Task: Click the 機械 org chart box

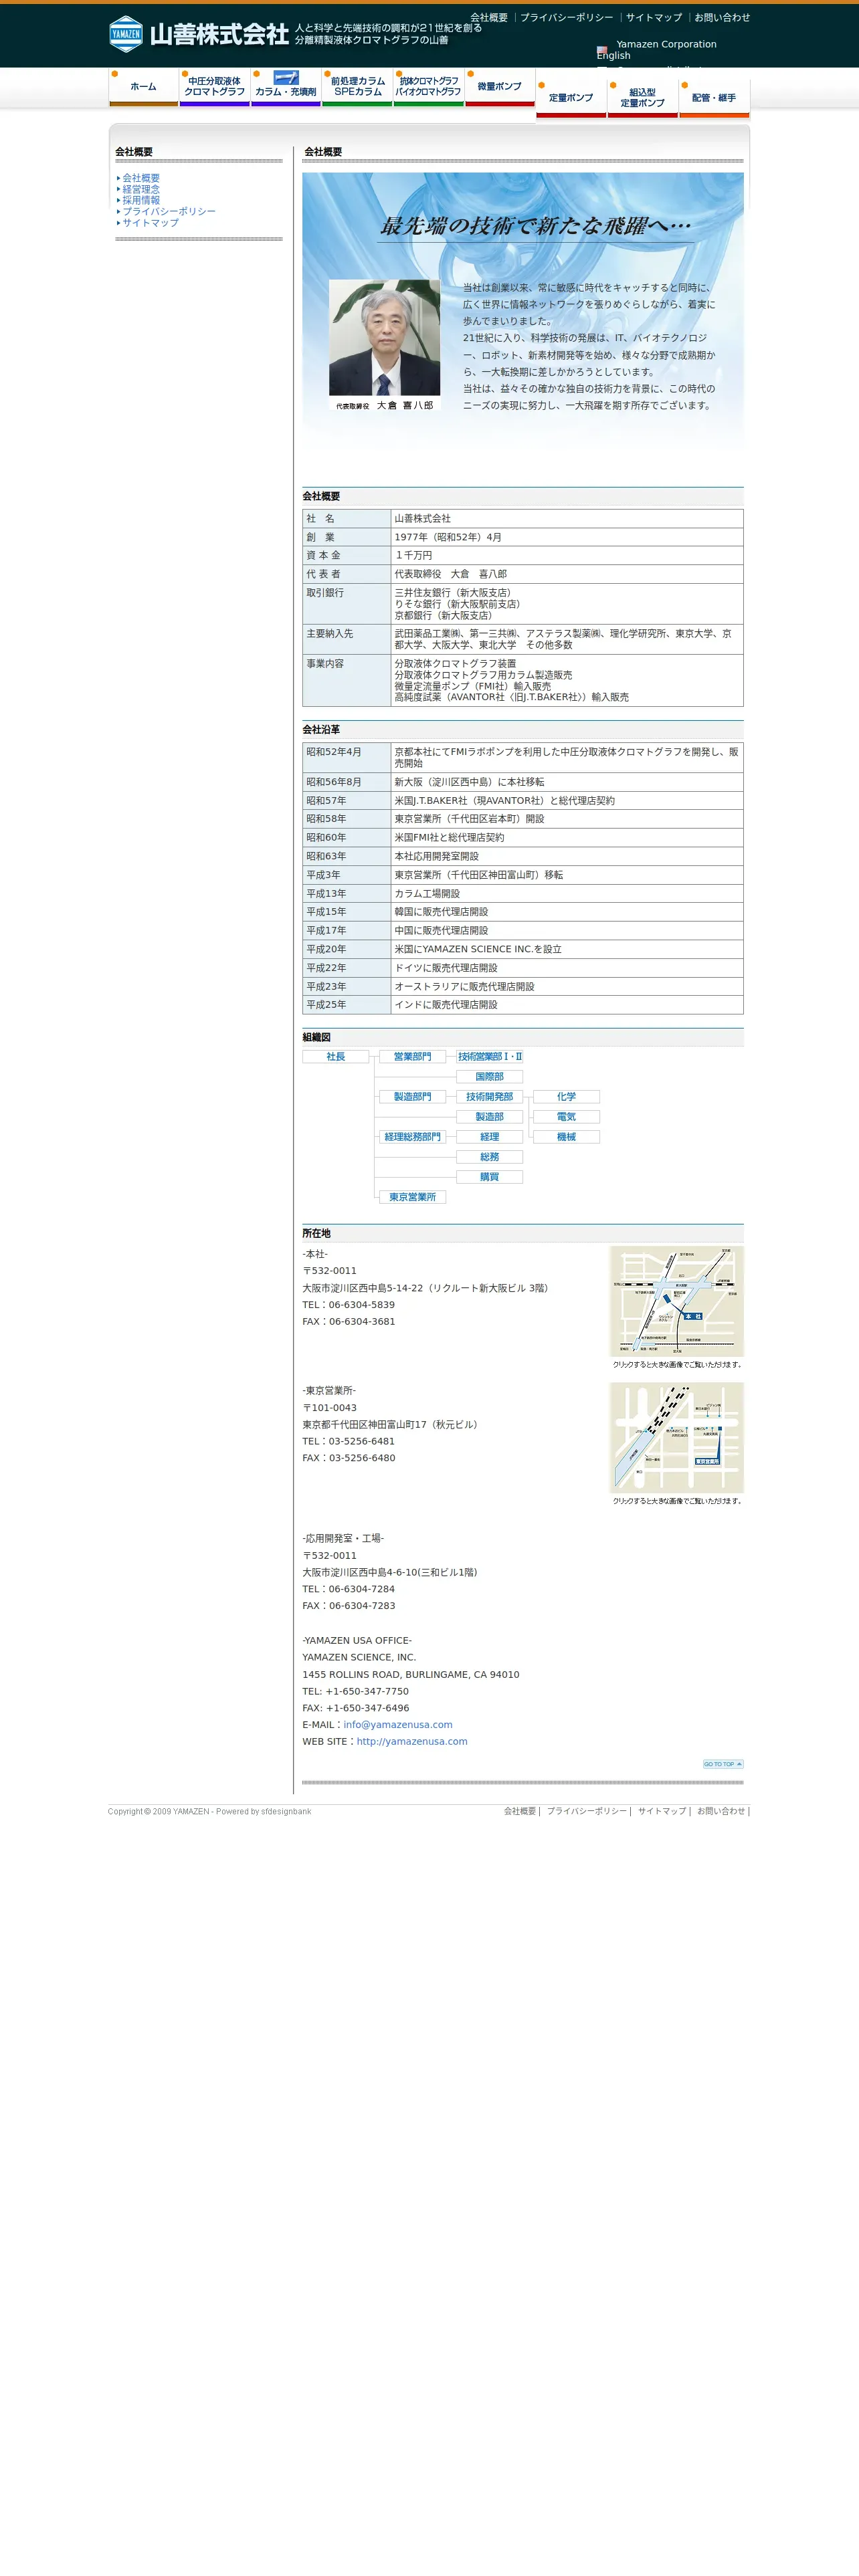Action: (x=567, y=1137)
